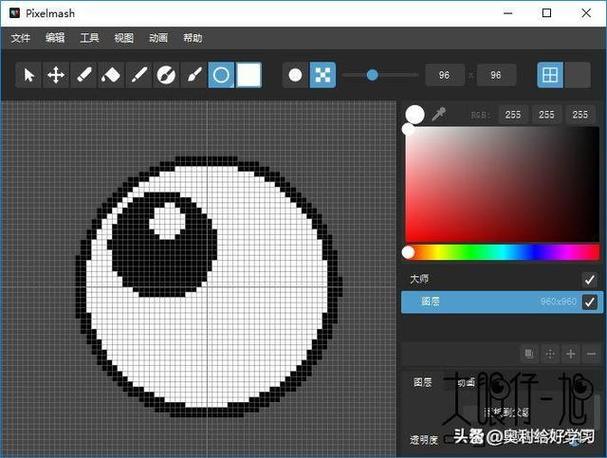Image resolution: width=607 pixels, height=458 pixels.
Task: Edit the red RGB value field
Action: pyautogui.click(x=513, y=115)
